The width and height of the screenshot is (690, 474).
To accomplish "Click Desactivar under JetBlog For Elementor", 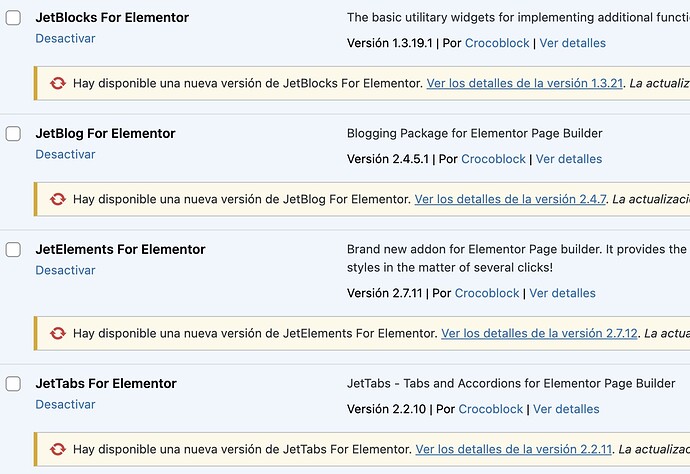I will click(x=65, y=154).
